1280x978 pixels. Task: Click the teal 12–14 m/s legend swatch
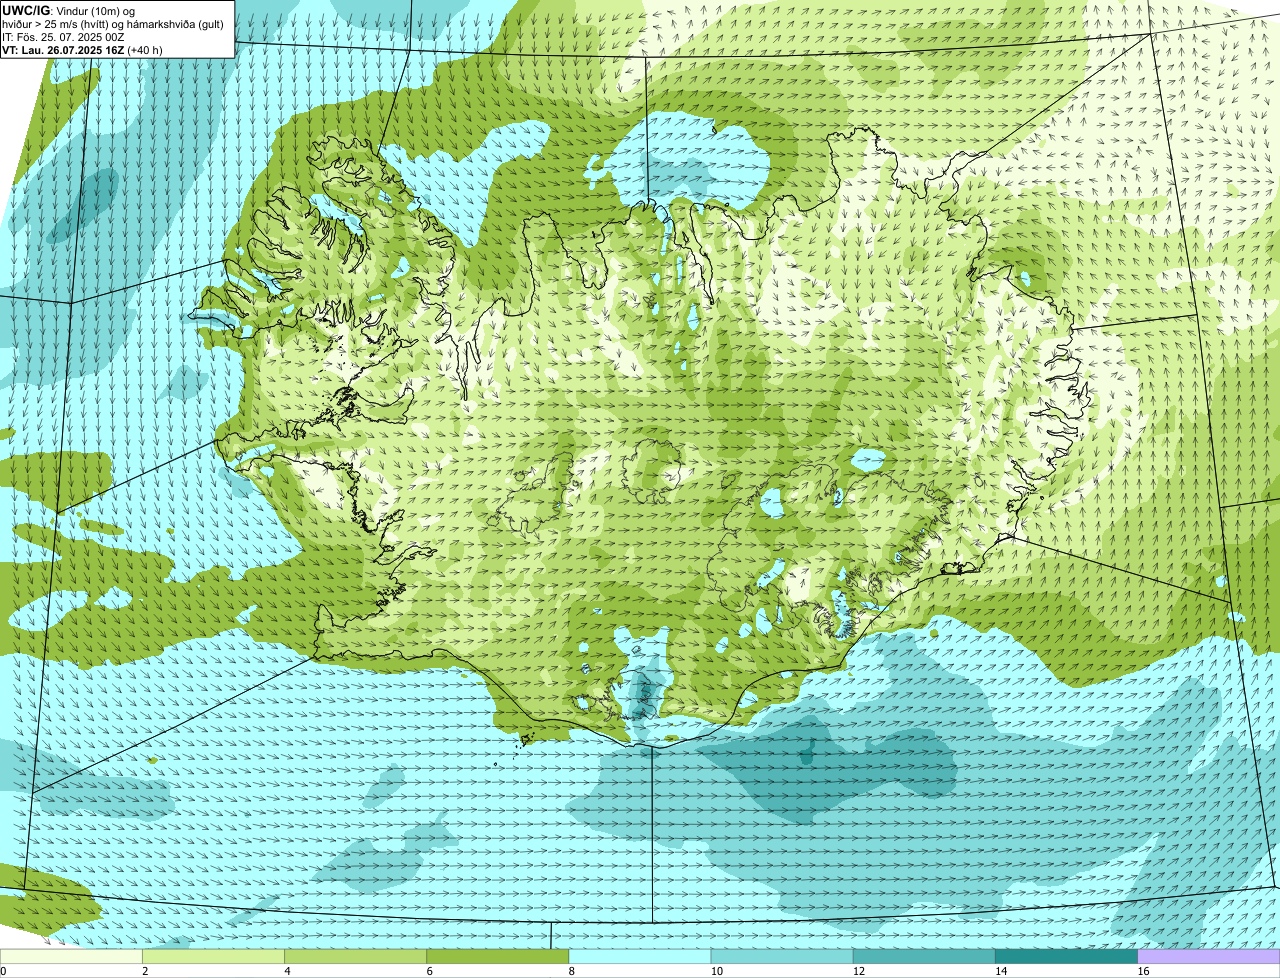coord(924,956)
